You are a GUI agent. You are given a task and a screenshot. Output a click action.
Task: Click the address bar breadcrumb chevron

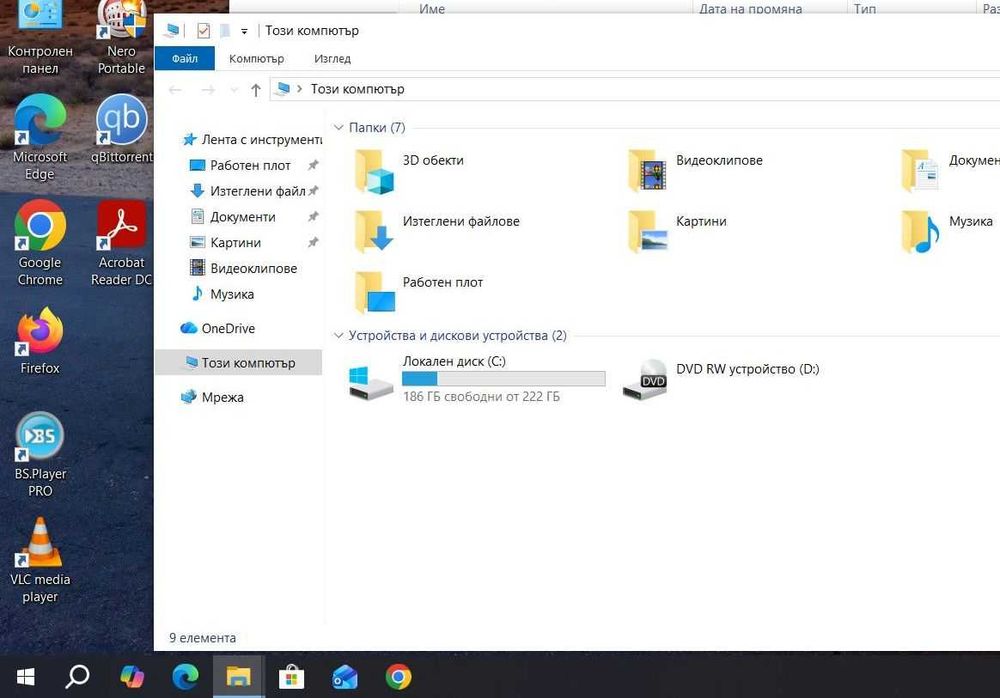(299, 89)
